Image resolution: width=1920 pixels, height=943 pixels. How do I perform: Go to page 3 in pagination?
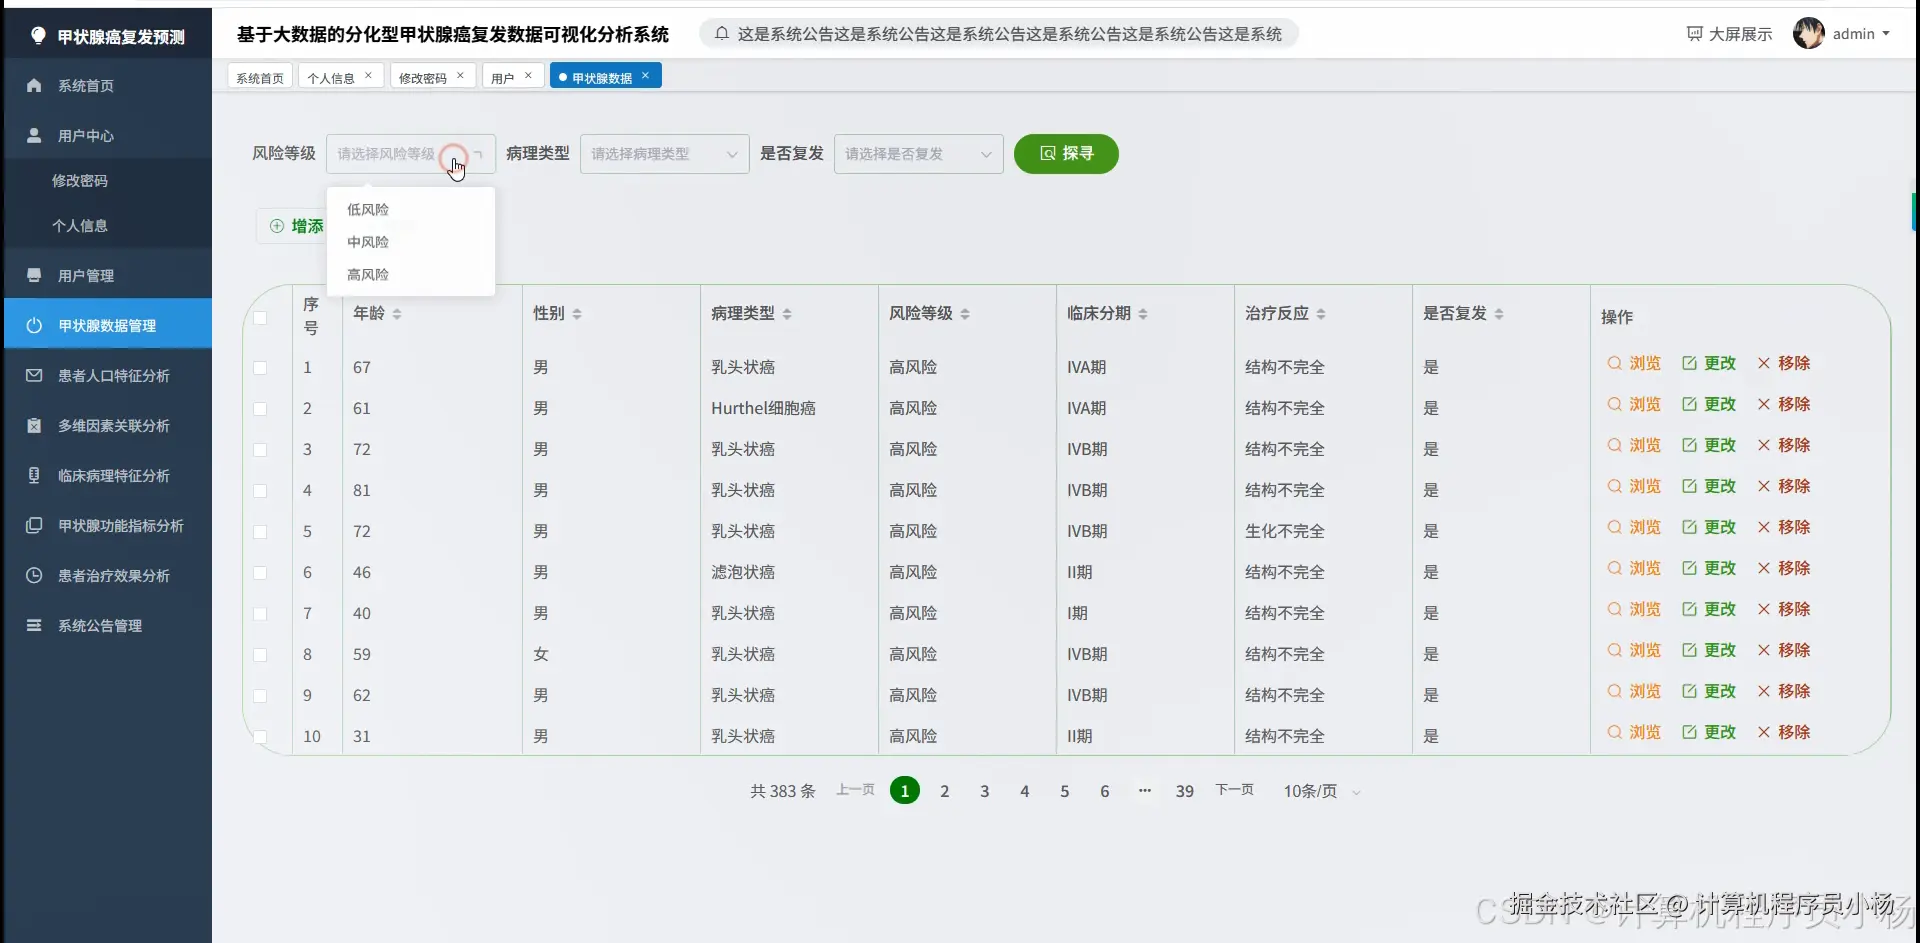985,790
